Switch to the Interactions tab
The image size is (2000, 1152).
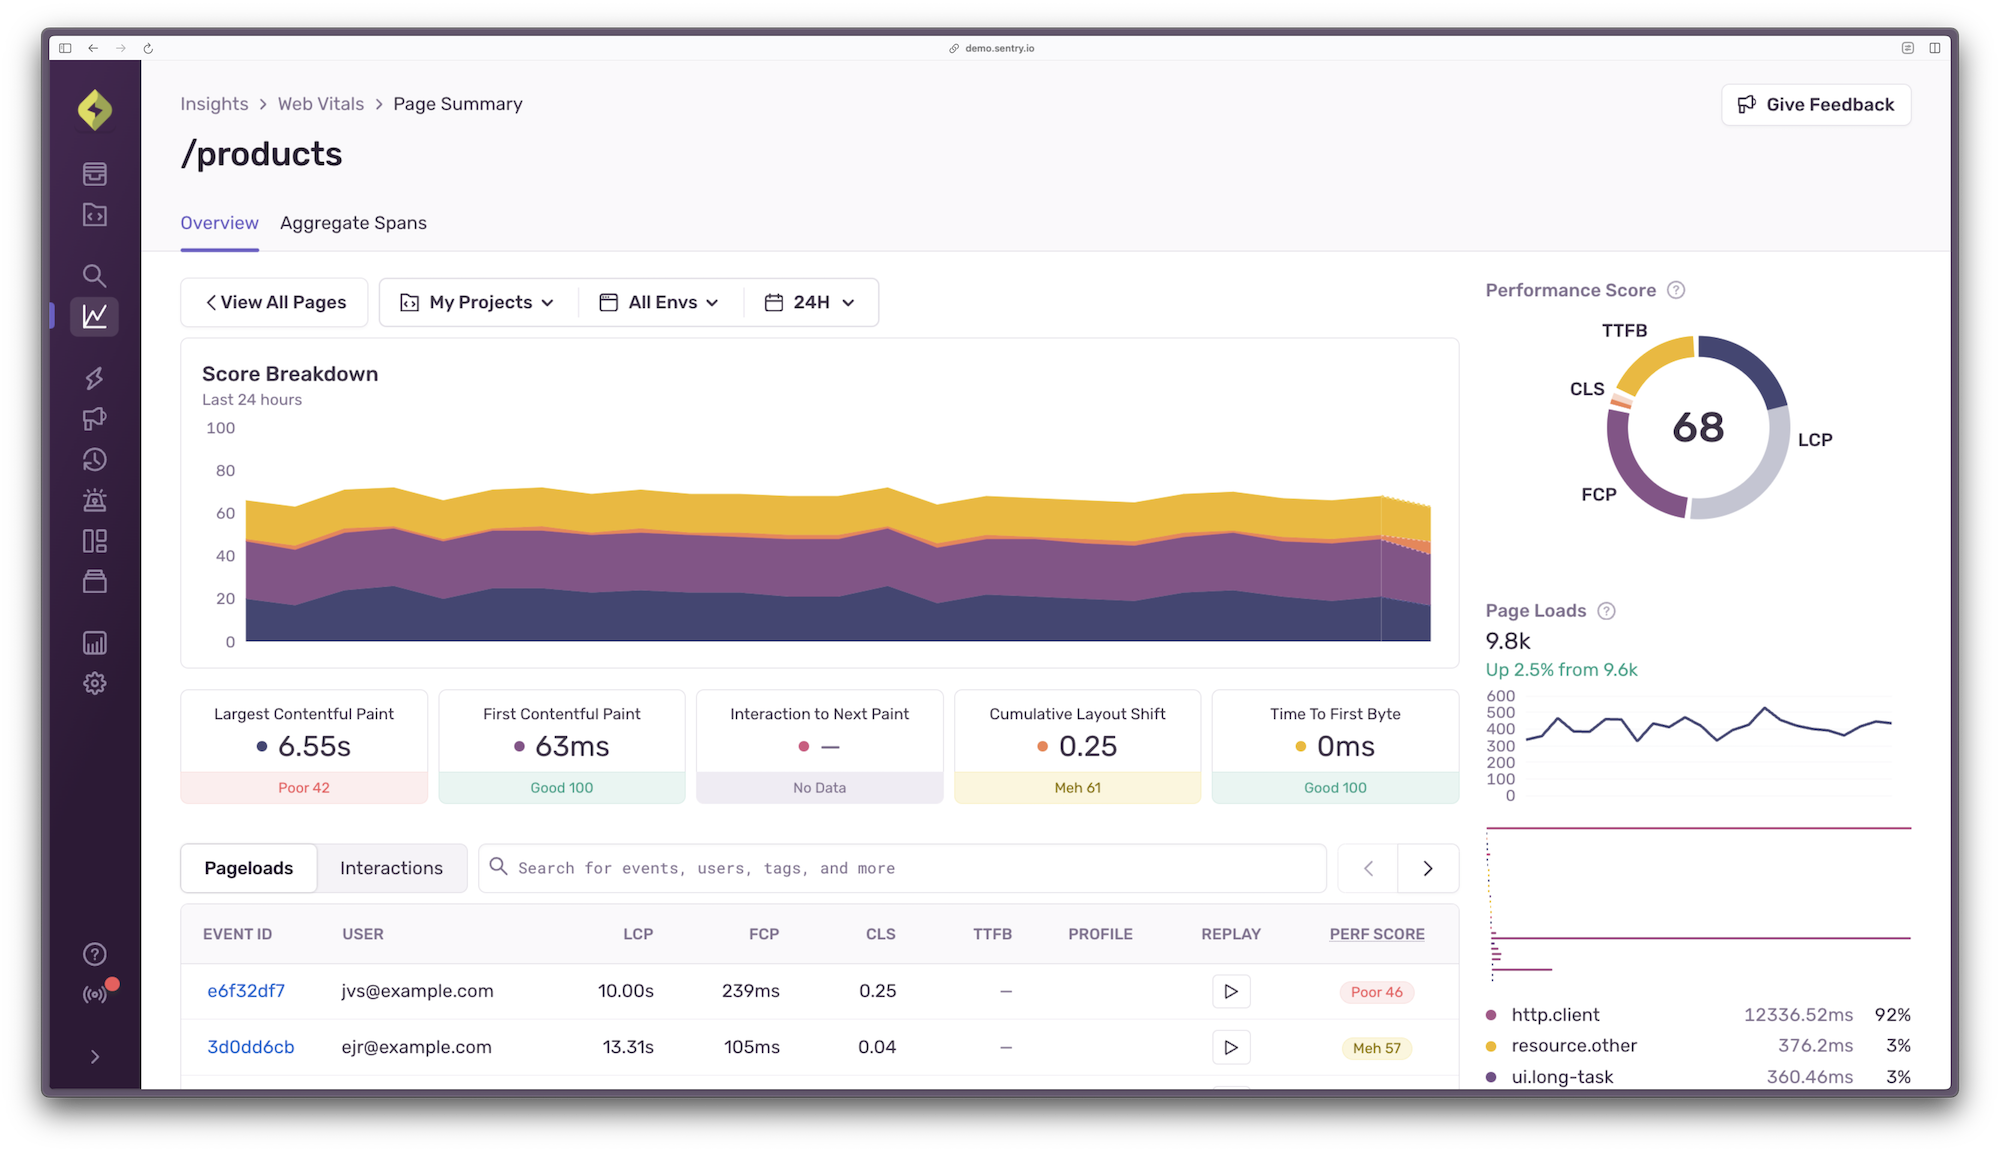[391, 866]
